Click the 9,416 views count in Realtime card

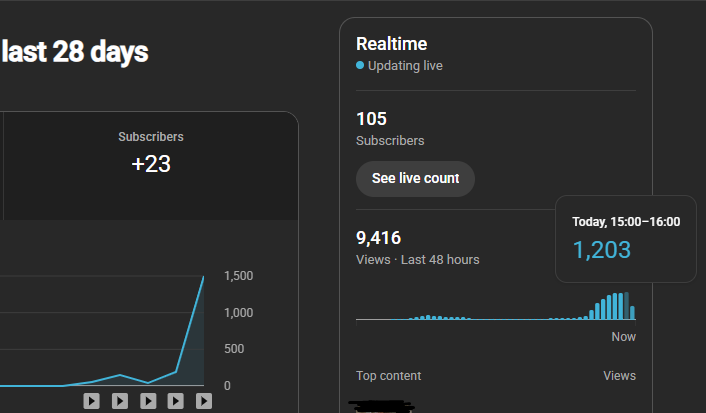coord(378,238)
